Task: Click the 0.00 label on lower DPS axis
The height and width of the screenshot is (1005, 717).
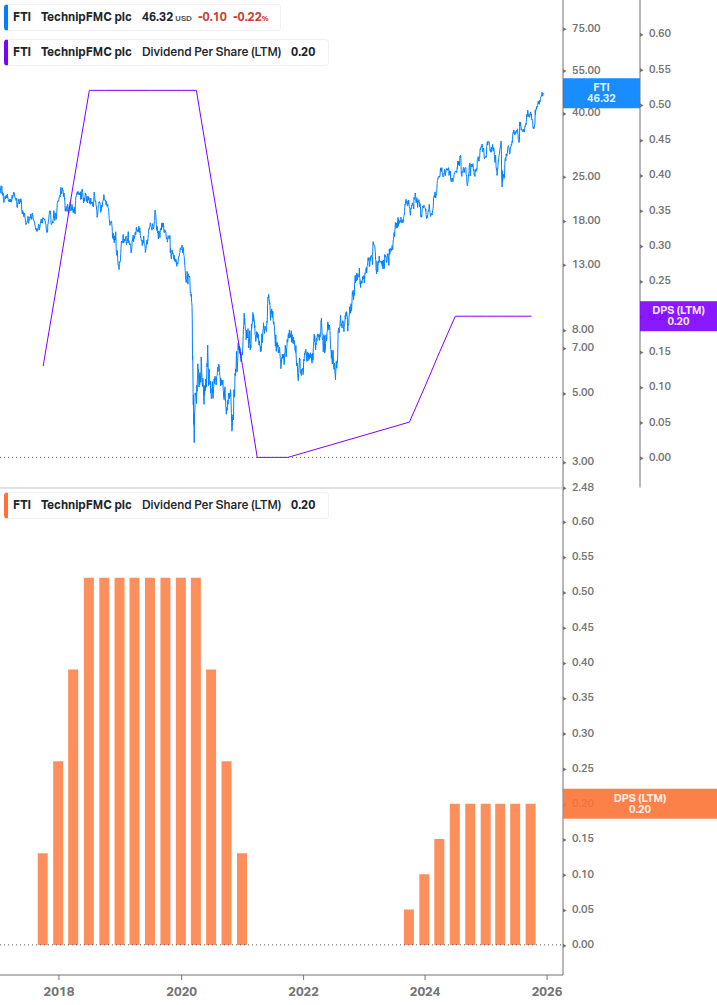Action: [x=582, y=945]
